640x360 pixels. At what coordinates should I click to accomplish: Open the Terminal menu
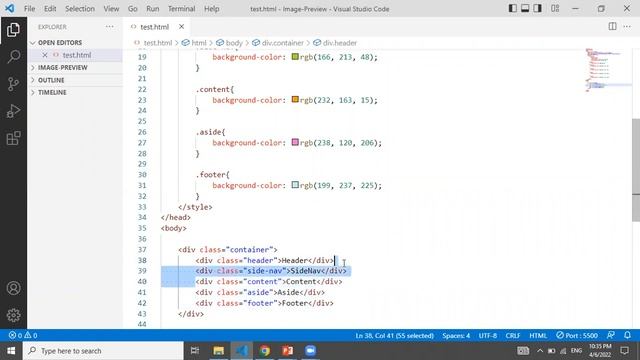click(181, 9)
